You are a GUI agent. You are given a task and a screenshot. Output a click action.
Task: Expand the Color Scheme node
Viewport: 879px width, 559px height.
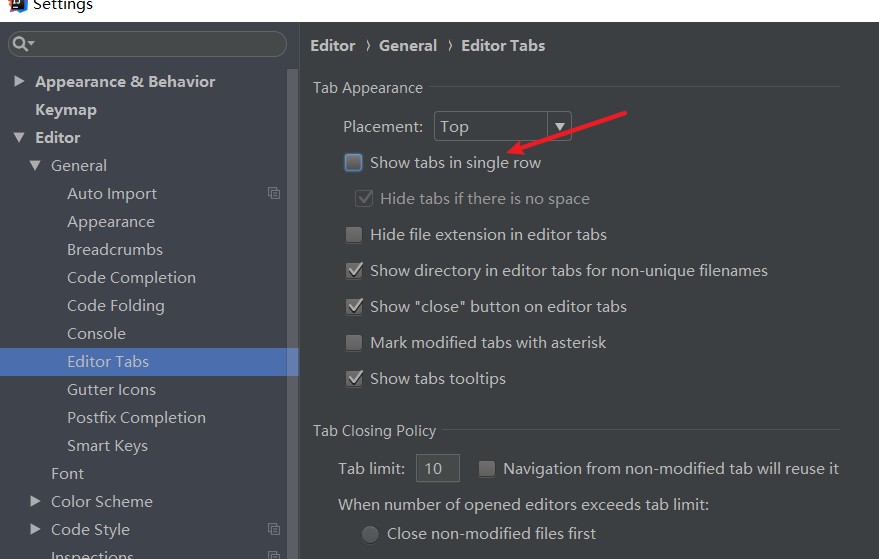[x=35, y=501]
